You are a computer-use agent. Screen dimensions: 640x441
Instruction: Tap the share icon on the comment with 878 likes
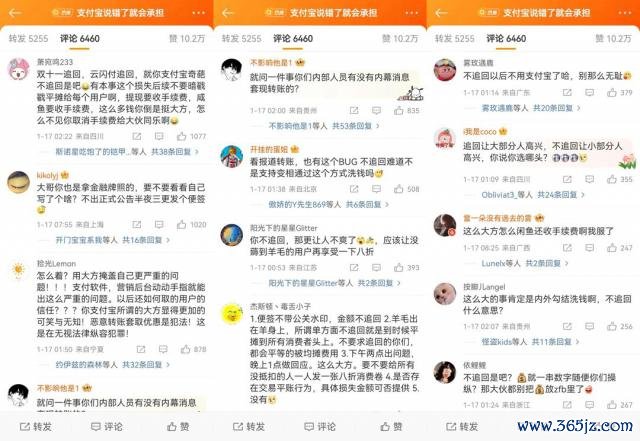click(141, 349)
